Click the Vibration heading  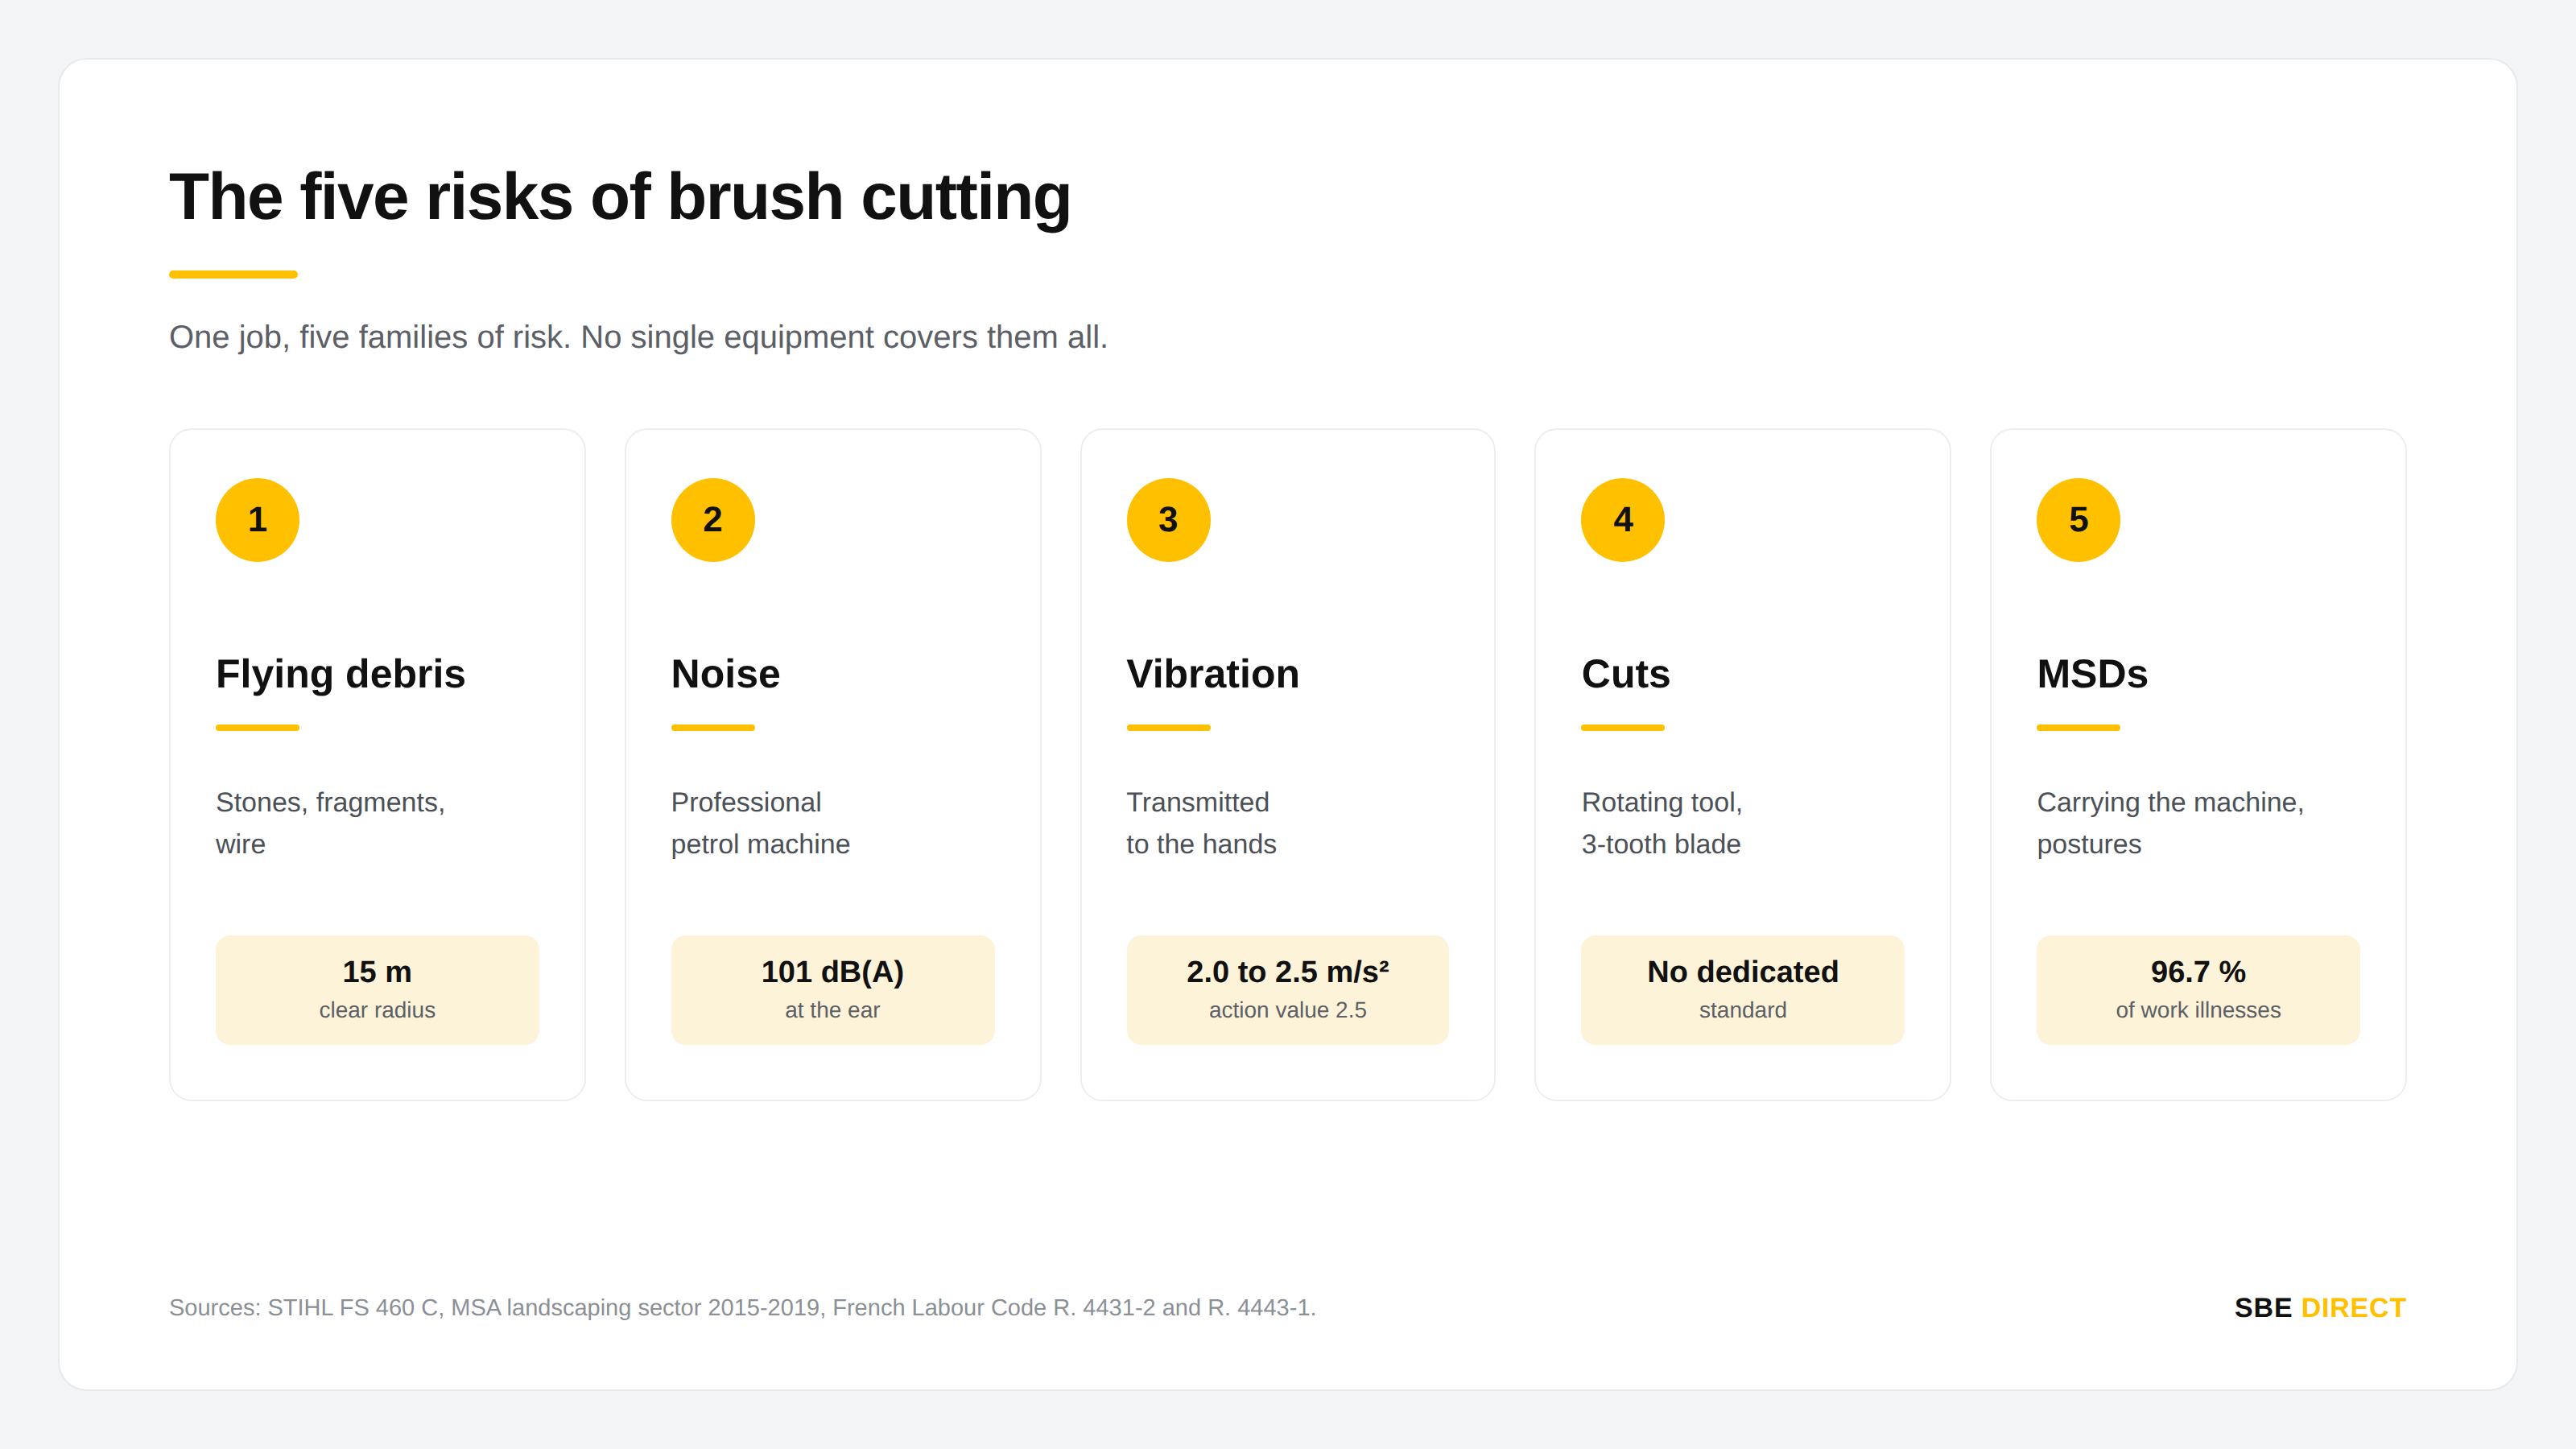click(x=1212, y=674)
